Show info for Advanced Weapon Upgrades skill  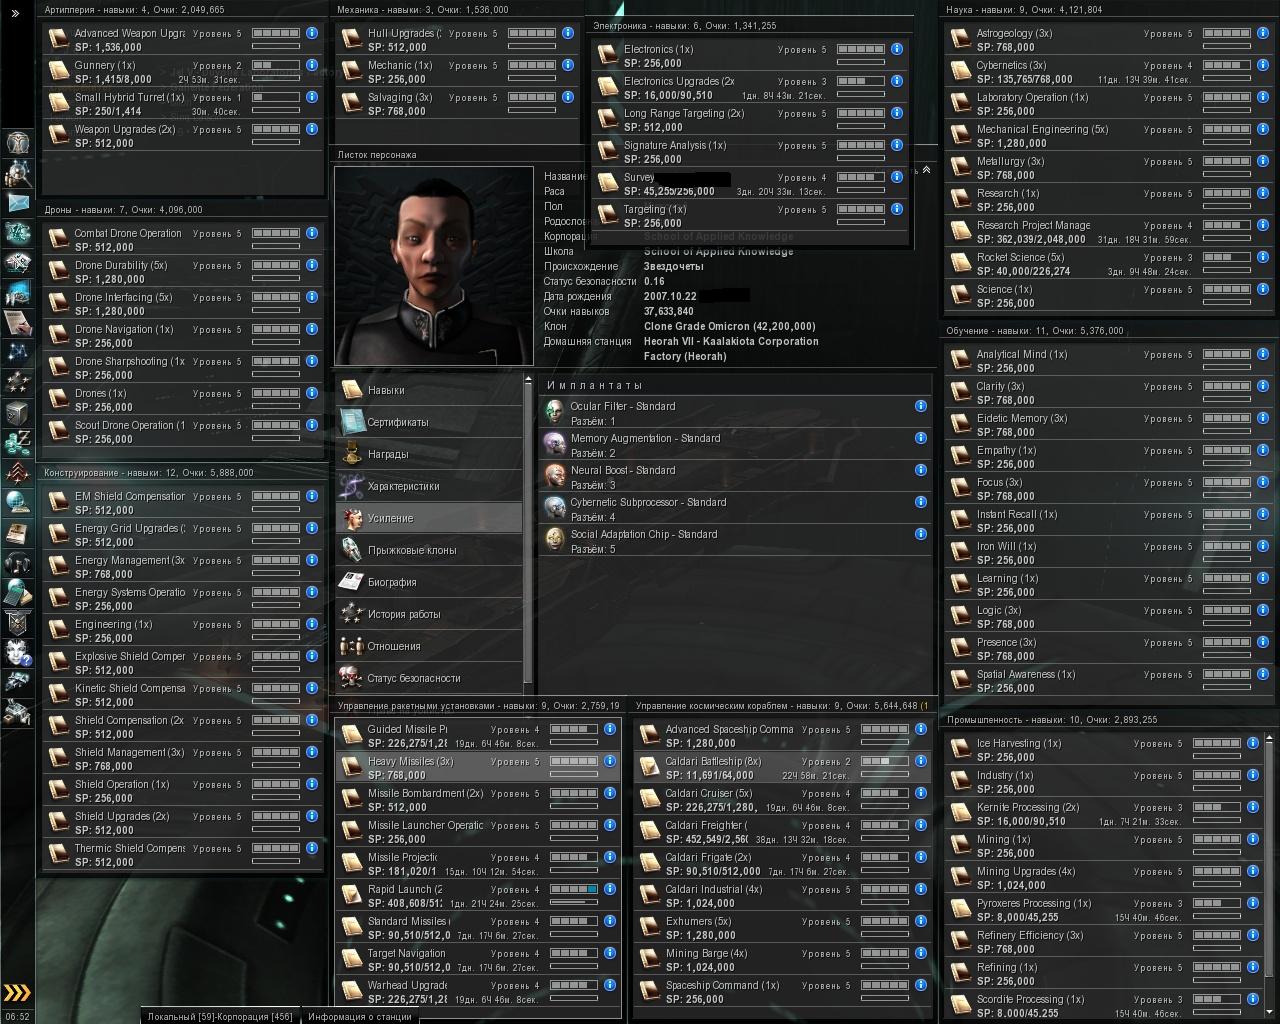click(x=312, y=33)
